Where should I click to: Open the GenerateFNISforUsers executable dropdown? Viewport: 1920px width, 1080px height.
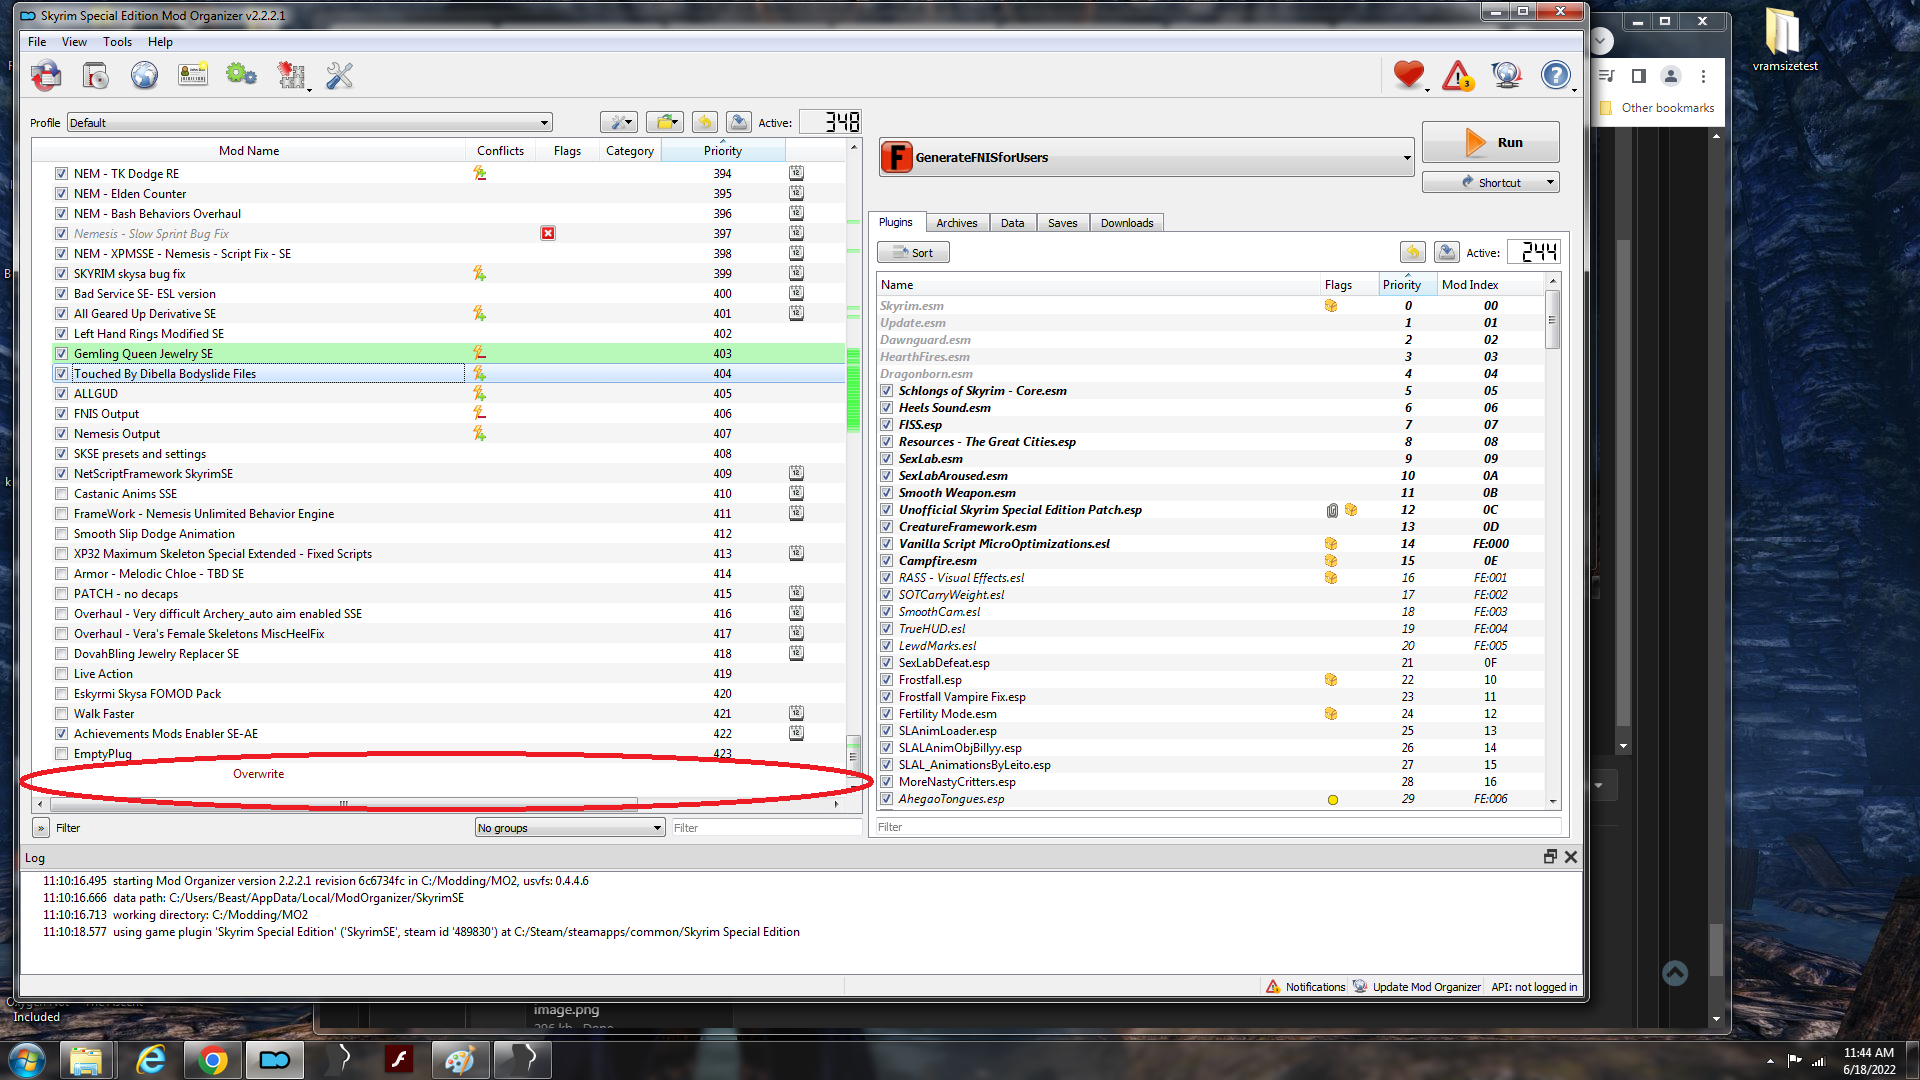pyautogui.click(x=1146, y=157)
